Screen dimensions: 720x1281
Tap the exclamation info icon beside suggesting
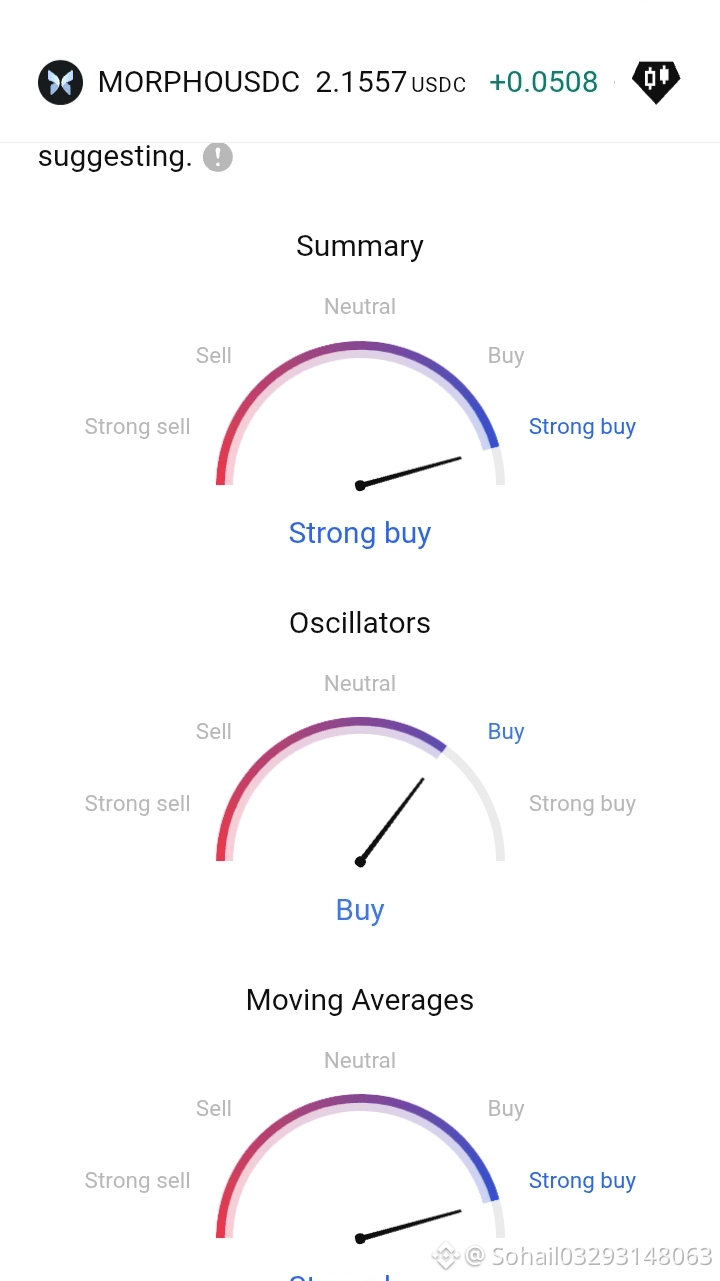(218, 157)
